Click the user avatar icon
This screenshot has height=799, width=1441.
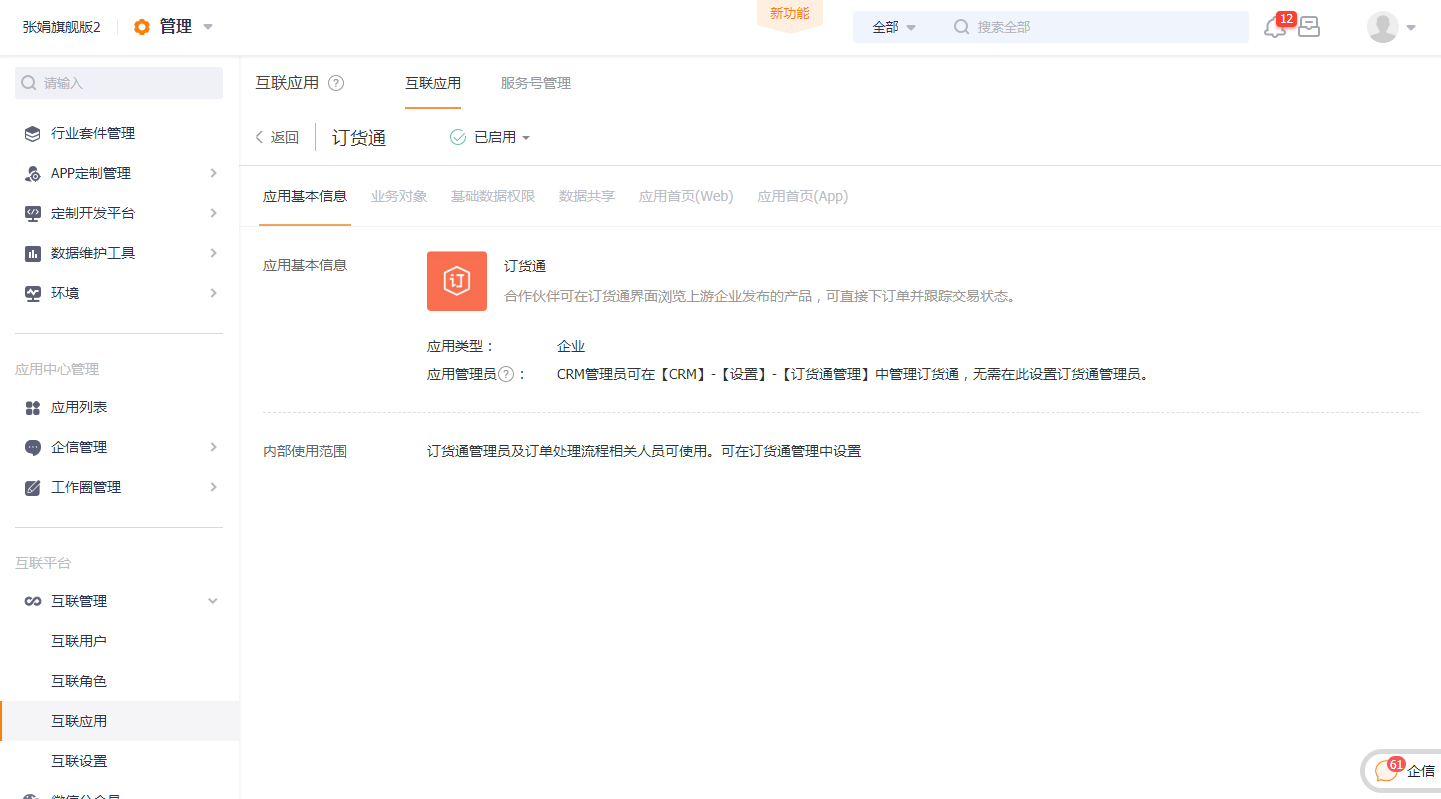point(1383,27)
